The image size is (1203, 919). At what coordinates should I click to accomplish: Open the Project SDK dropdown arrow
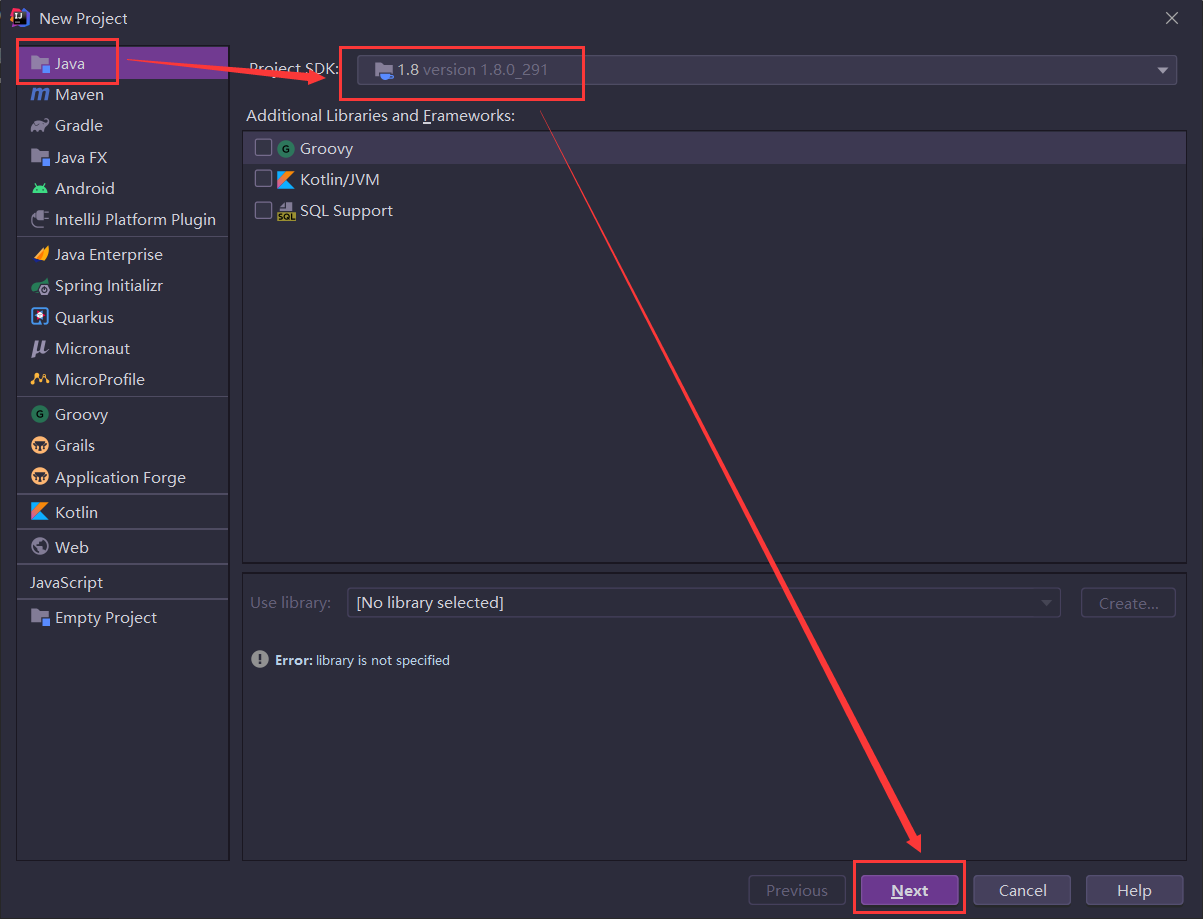1162,70
